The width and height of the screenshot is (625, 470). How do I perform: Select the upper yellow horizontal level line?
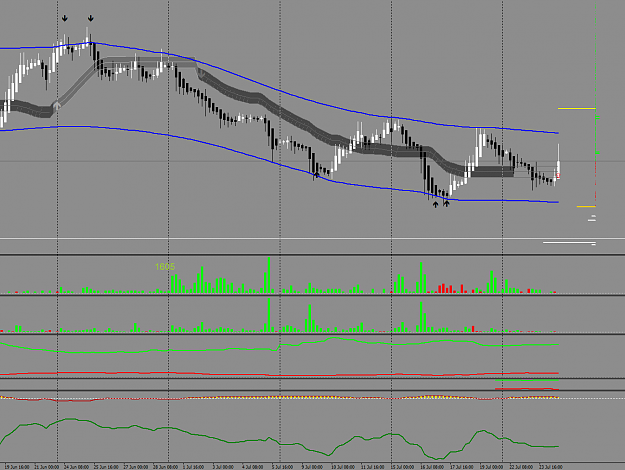[x=576, y=108]
